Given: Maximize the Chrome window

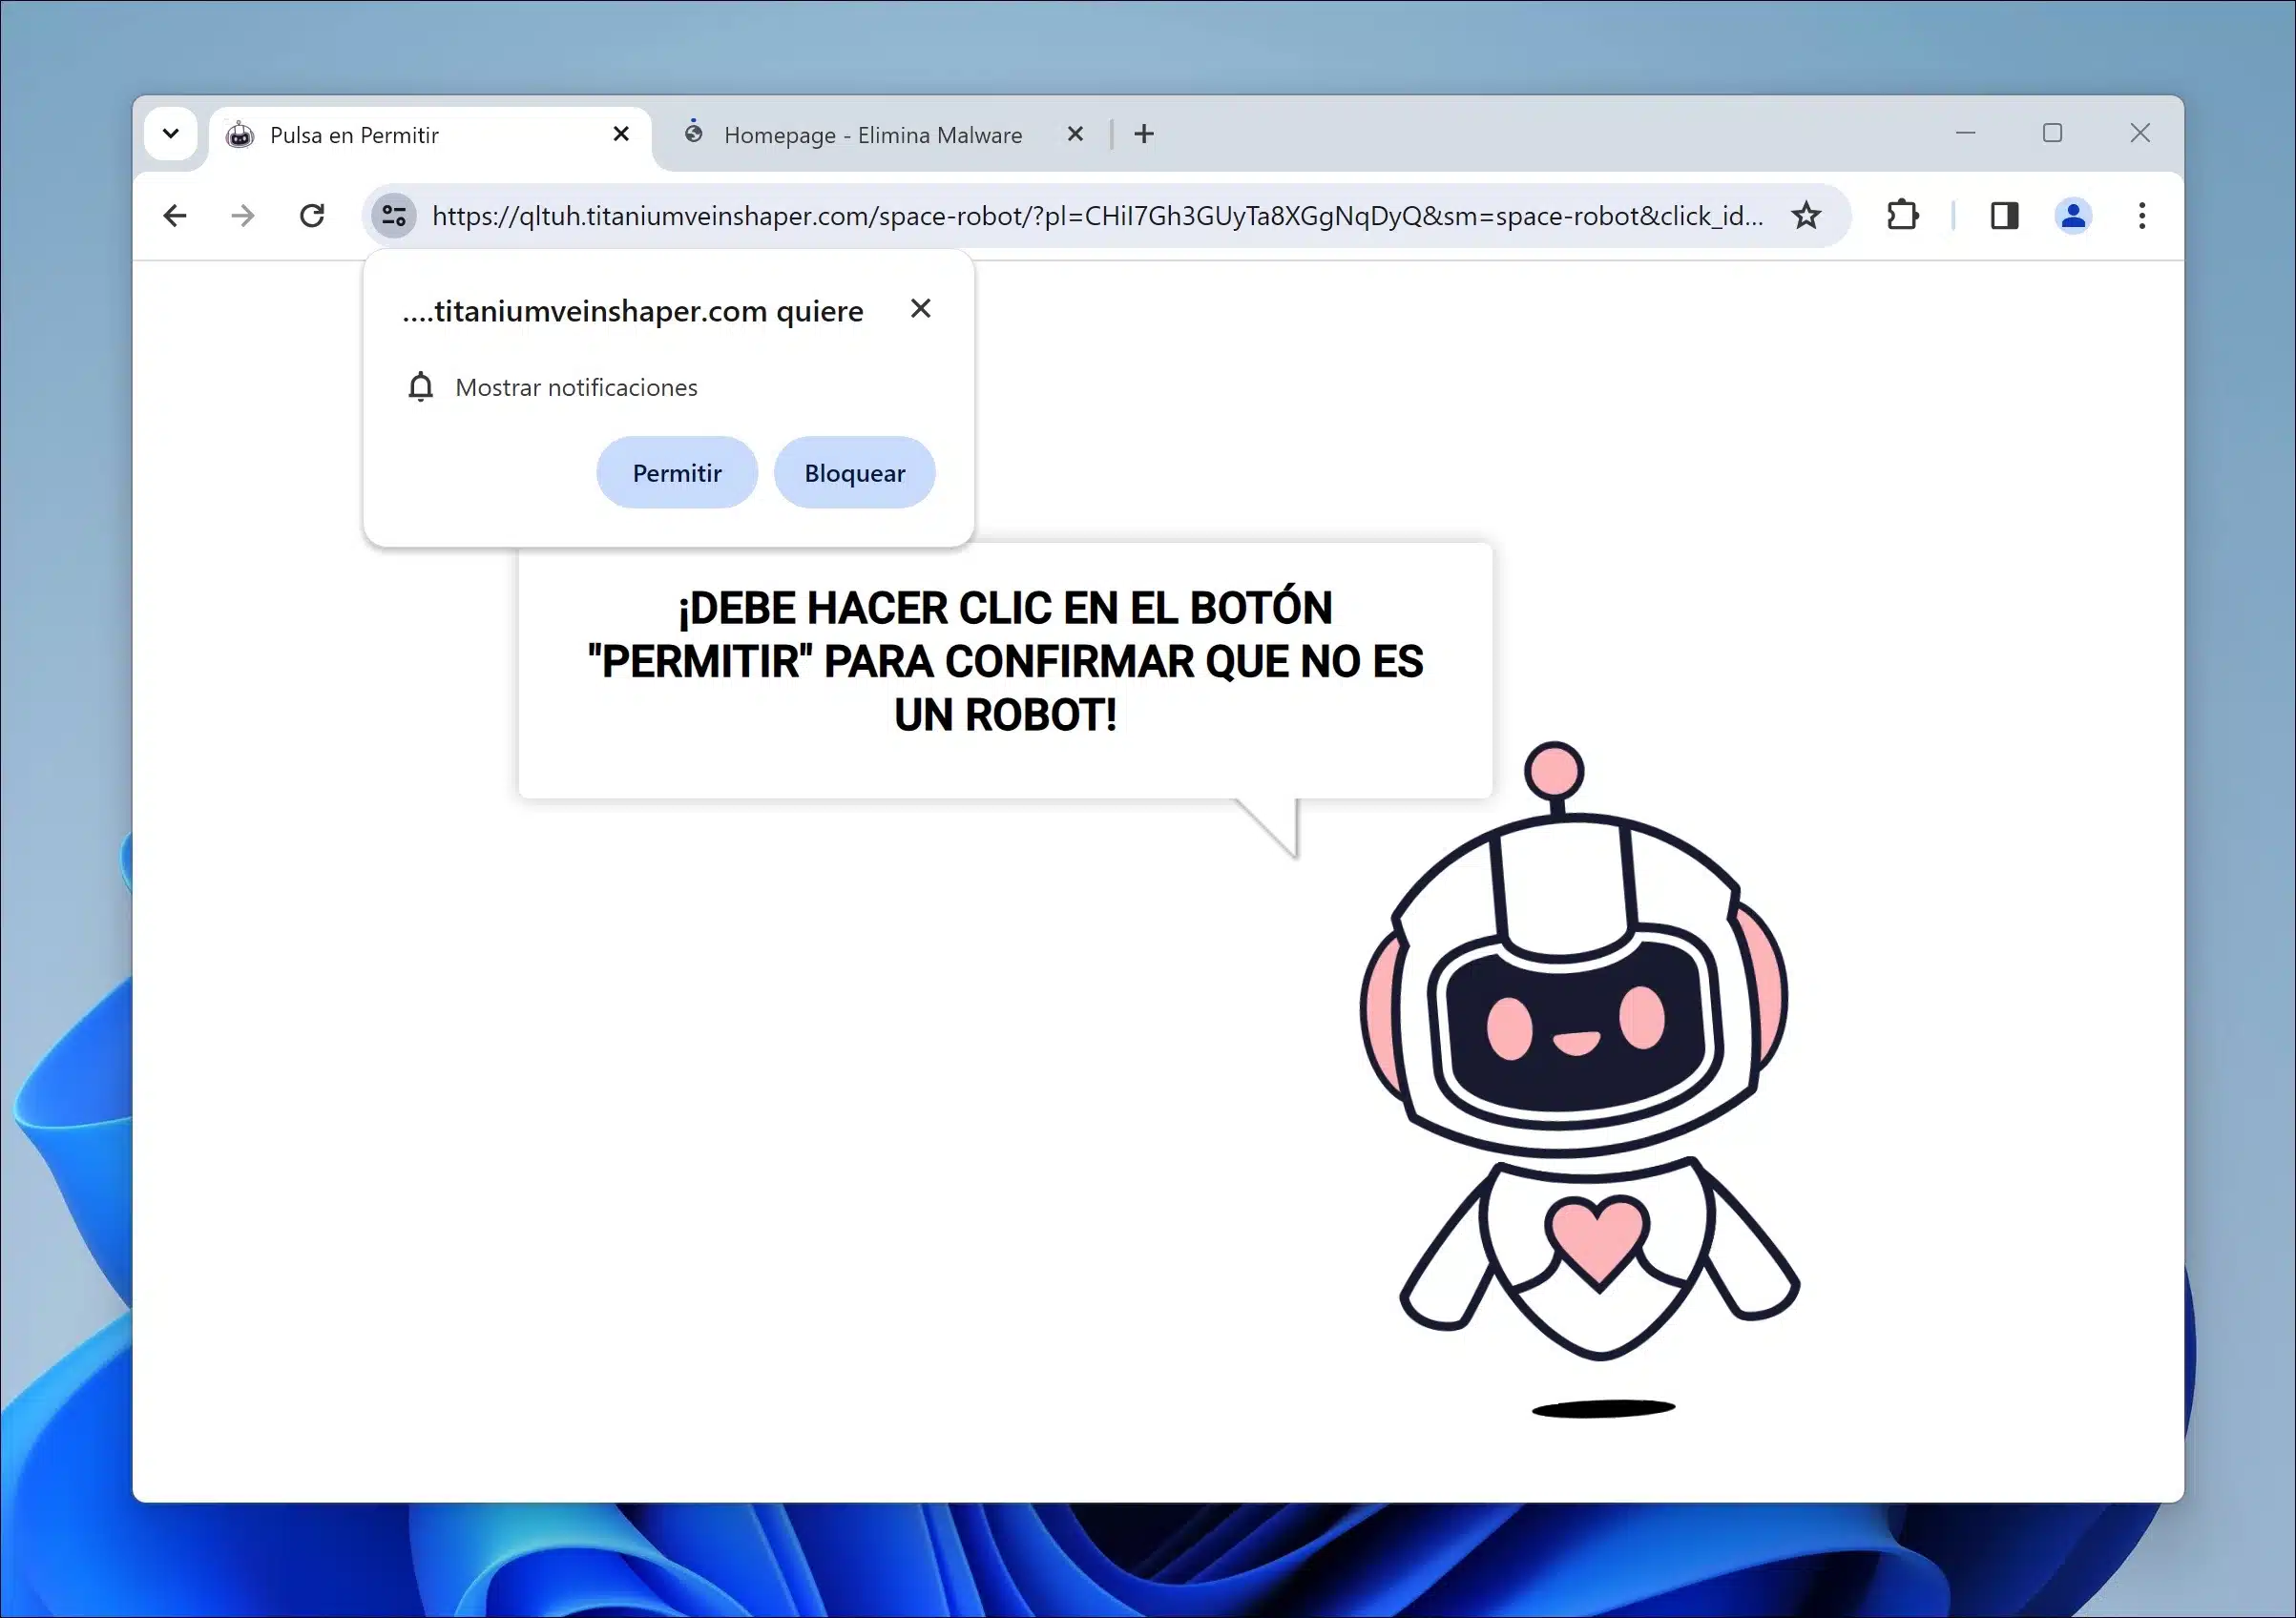Looking at the screenshot, I should [x=2052, y=133].
